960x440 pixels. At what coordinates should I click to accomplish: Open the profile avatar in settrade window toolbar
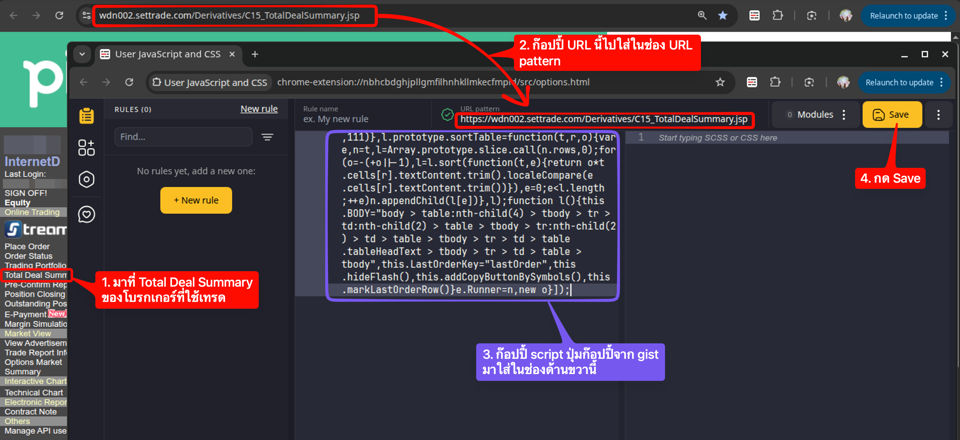point(846,15)
